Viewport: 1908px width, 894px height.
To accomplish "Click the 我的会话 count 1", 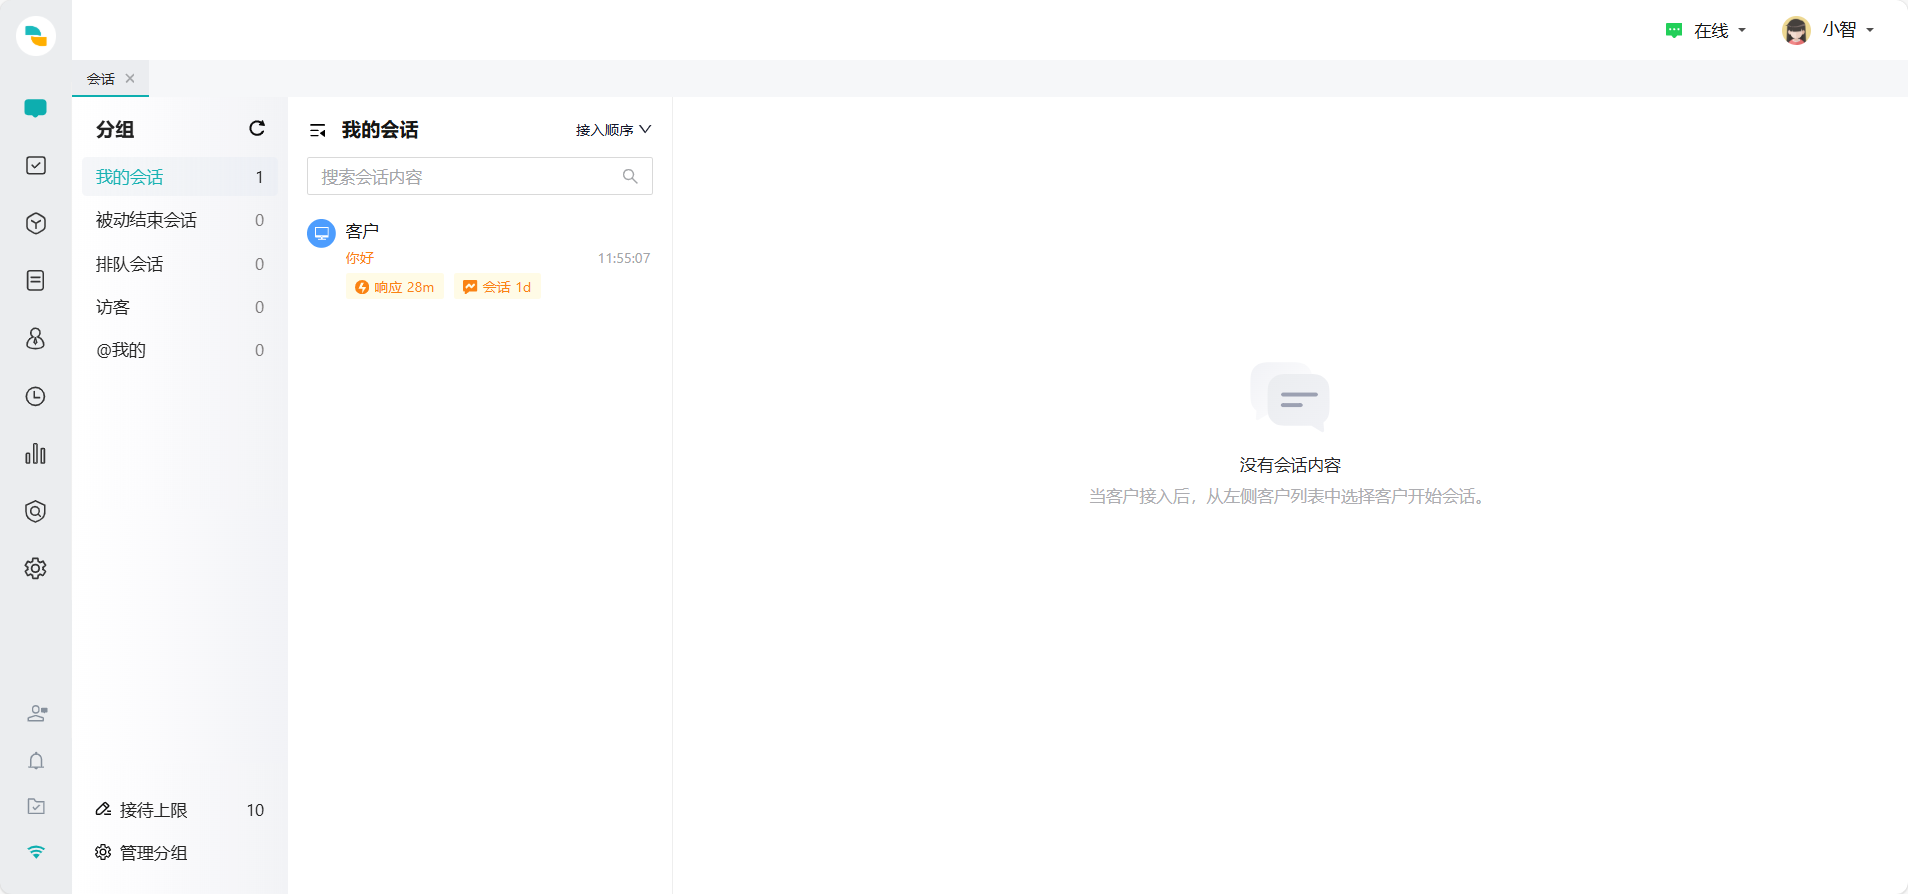I will click(x=259, y=177).
